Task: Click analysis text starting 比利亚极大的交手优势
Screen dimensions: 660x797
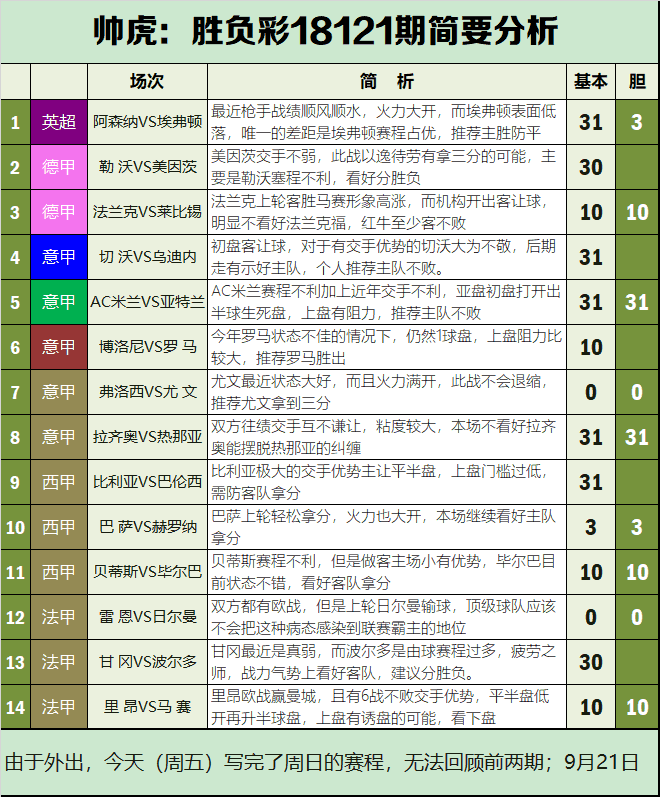Action: pos(380,482)
